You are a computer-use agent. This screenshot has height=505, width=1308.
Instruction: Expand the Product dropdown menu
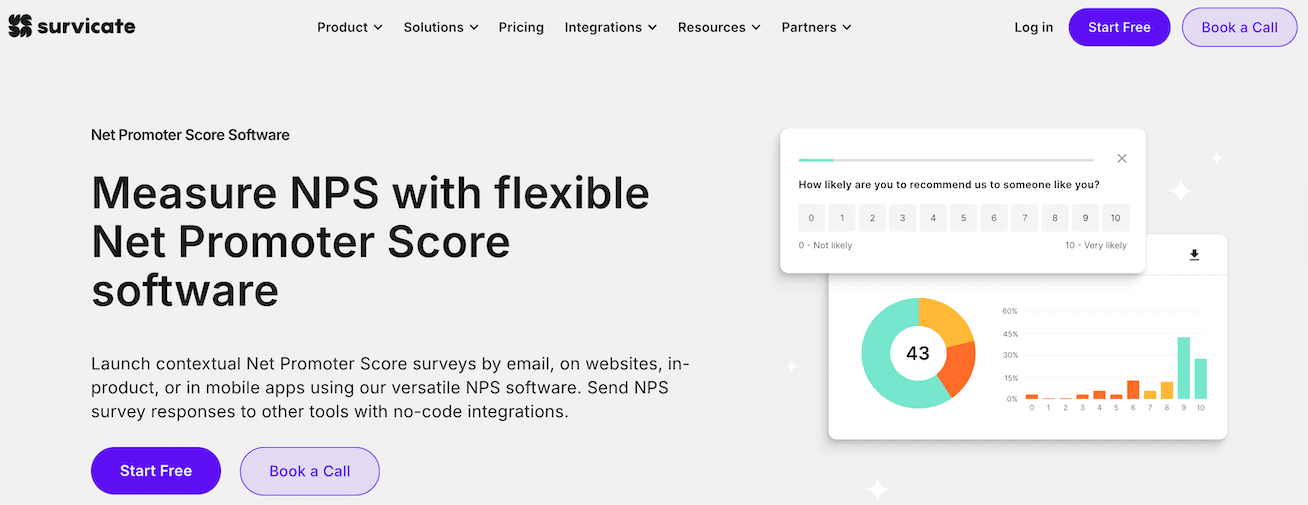(349, 27)
